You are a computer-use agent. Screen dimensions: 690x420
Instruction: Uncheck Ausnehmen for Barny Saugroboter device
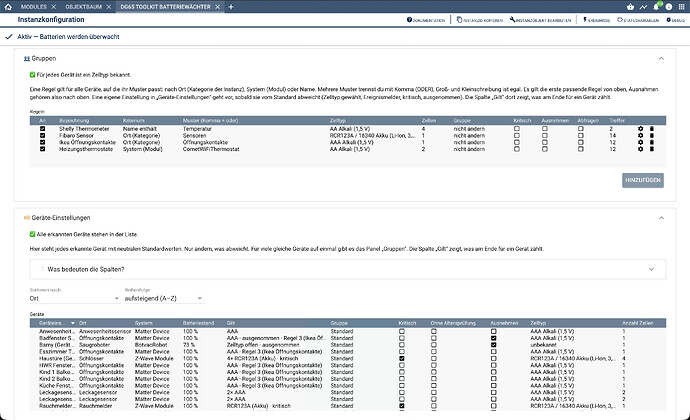(493, 345)
